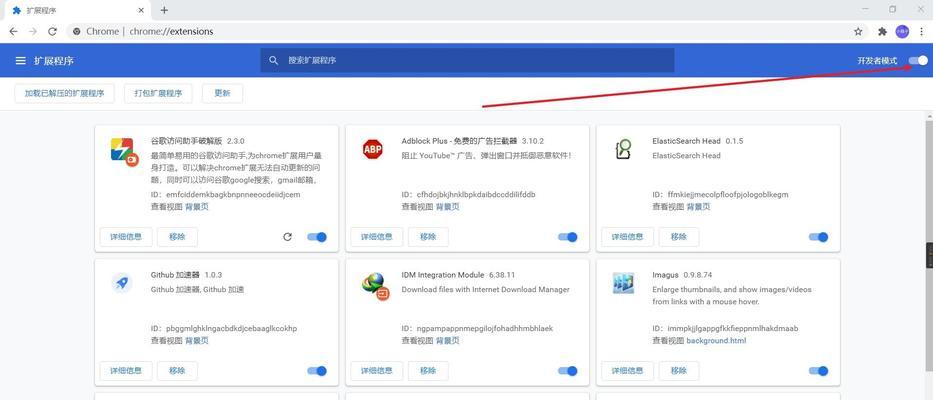Turn off 开发者模式 developer mode toggle
The height and width of the screenshot is (400, 933).
(x=918, y=60)
